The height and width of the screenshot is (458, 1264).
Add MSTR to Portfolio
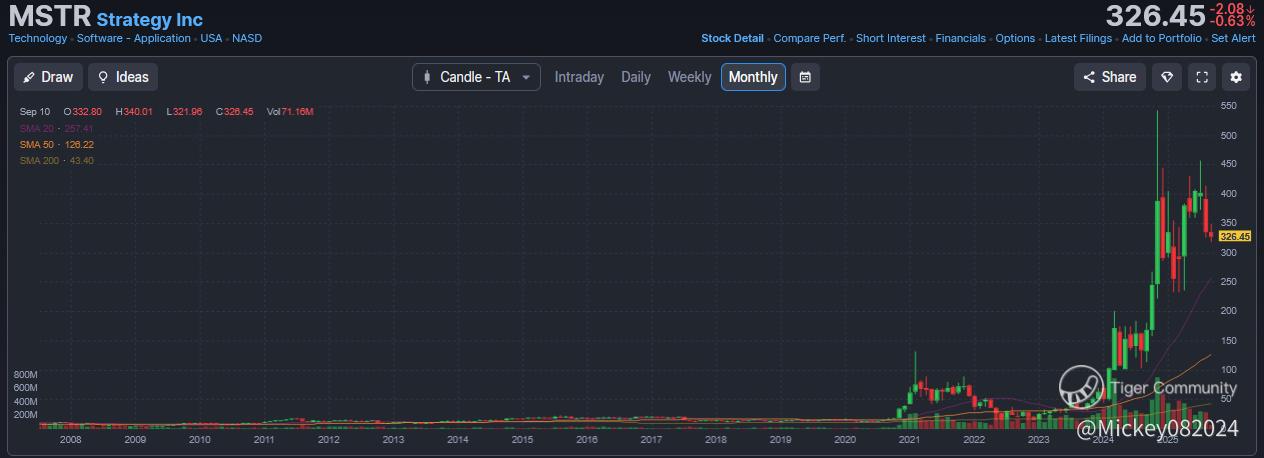tap(1162, 38)
